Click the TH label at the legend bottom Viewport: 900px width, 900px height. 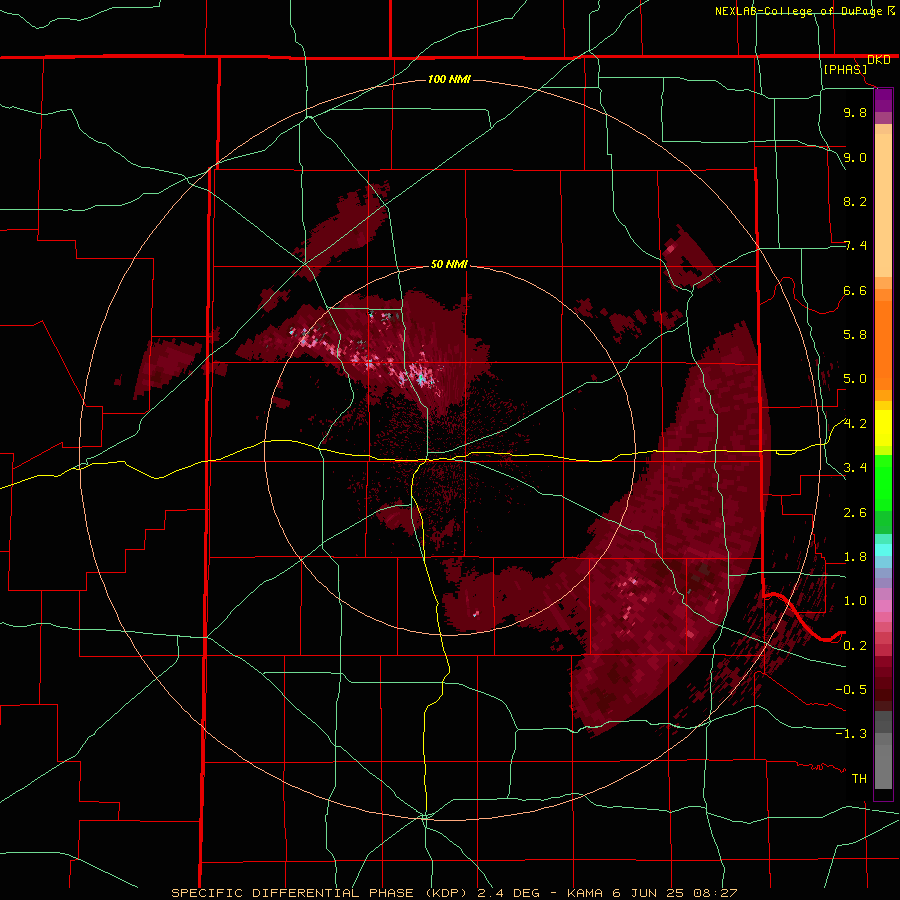[859, 779]
